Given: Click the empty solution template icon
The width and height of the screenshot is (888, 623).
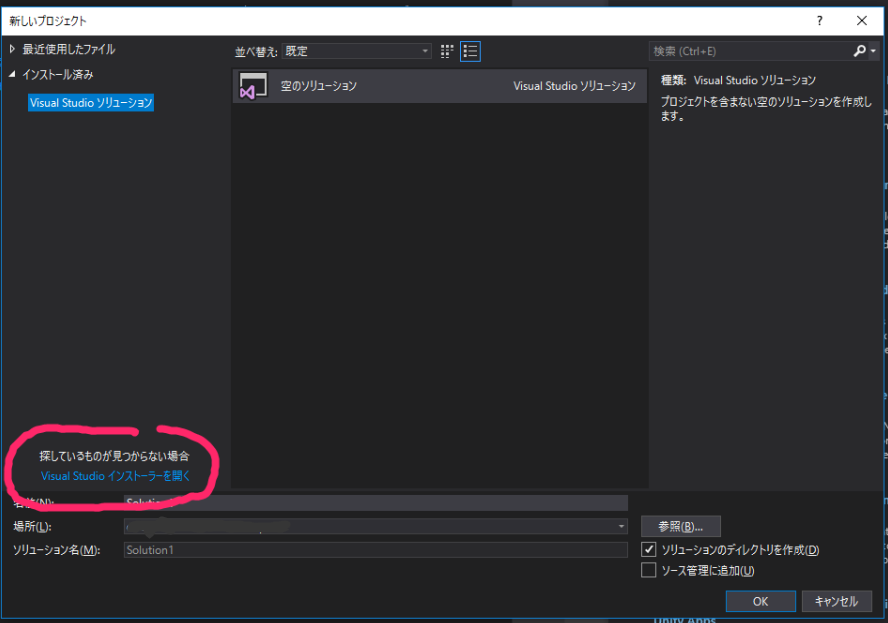Looking at the screenshot, I should pos(253,86).
